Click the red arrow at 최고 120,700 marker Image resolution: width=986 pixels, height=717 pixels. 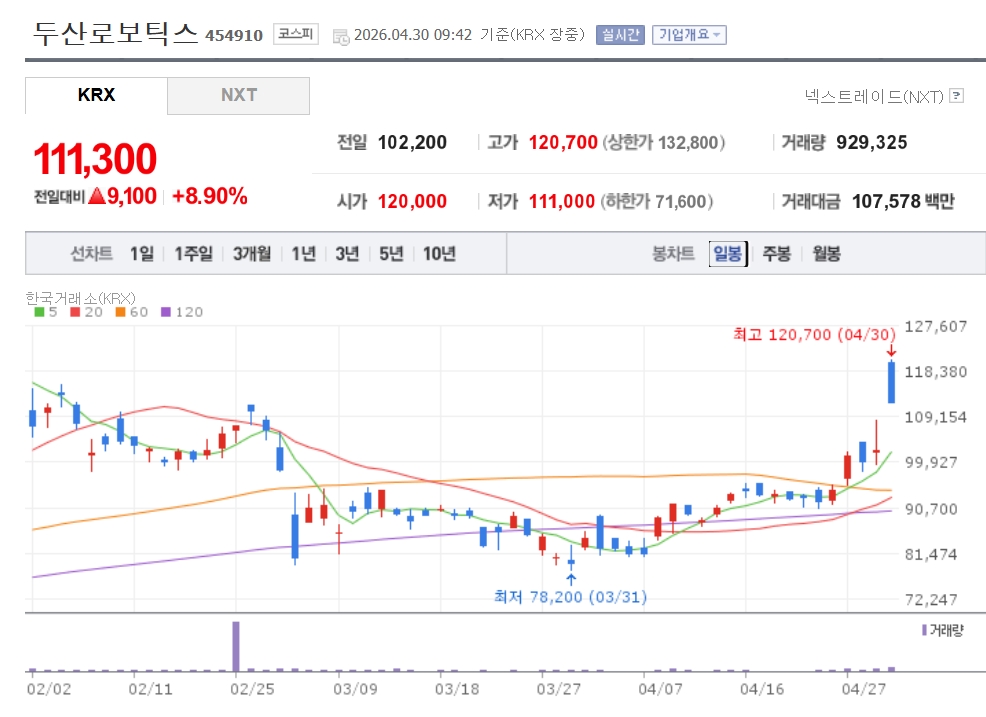[891, 350]
